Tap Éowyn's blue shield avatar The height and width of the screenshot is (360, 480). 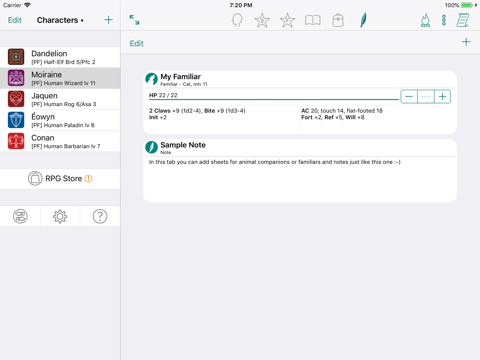coord(16,120)
